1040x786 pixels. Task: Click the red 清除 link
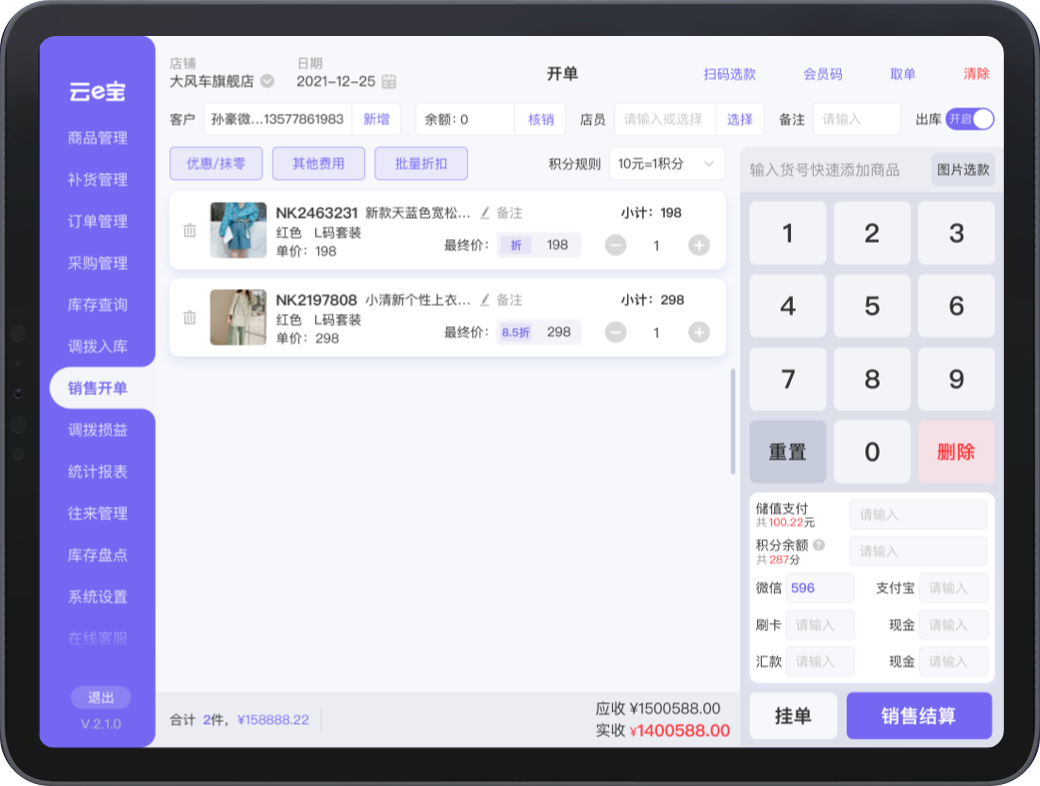click(x=976, y=74)
